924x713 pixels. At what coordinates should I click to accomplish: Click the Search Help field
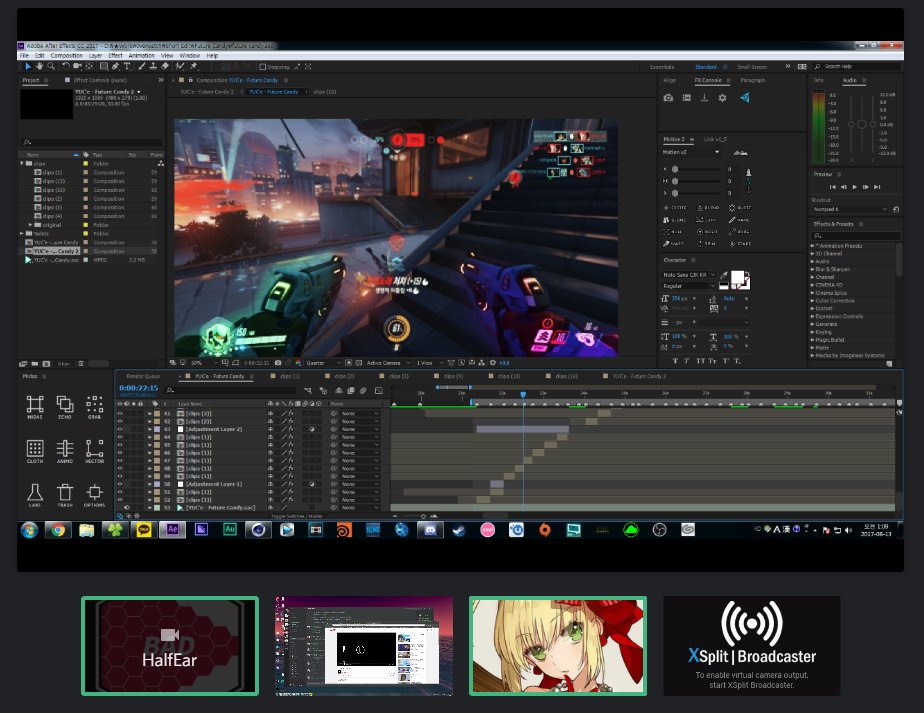pyautogui.click(x=860, y=67)
